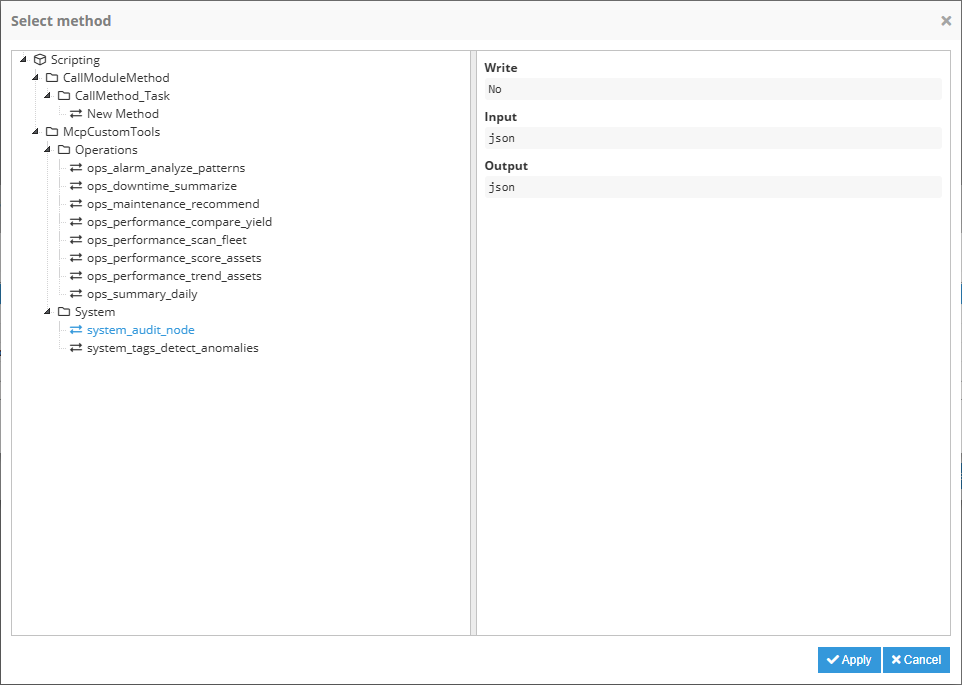Click the Operations folder label
The width and height of the screenshot is (962, 685).
click(106, 150)
